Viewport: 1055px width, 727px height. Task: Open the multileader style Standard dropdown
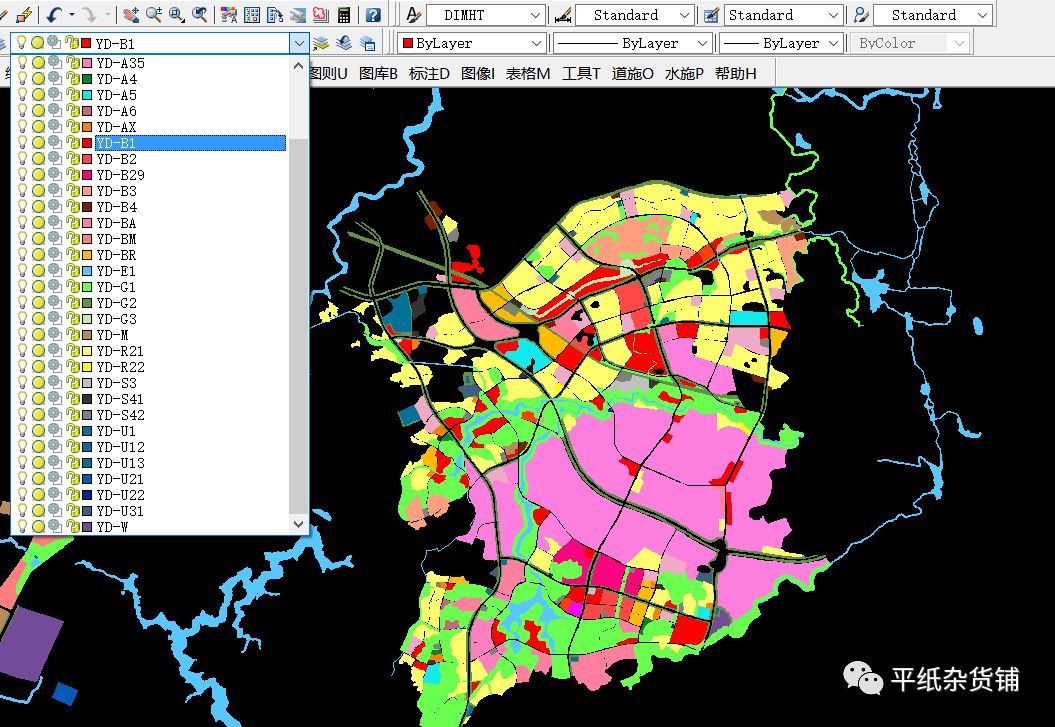point(982,15)
